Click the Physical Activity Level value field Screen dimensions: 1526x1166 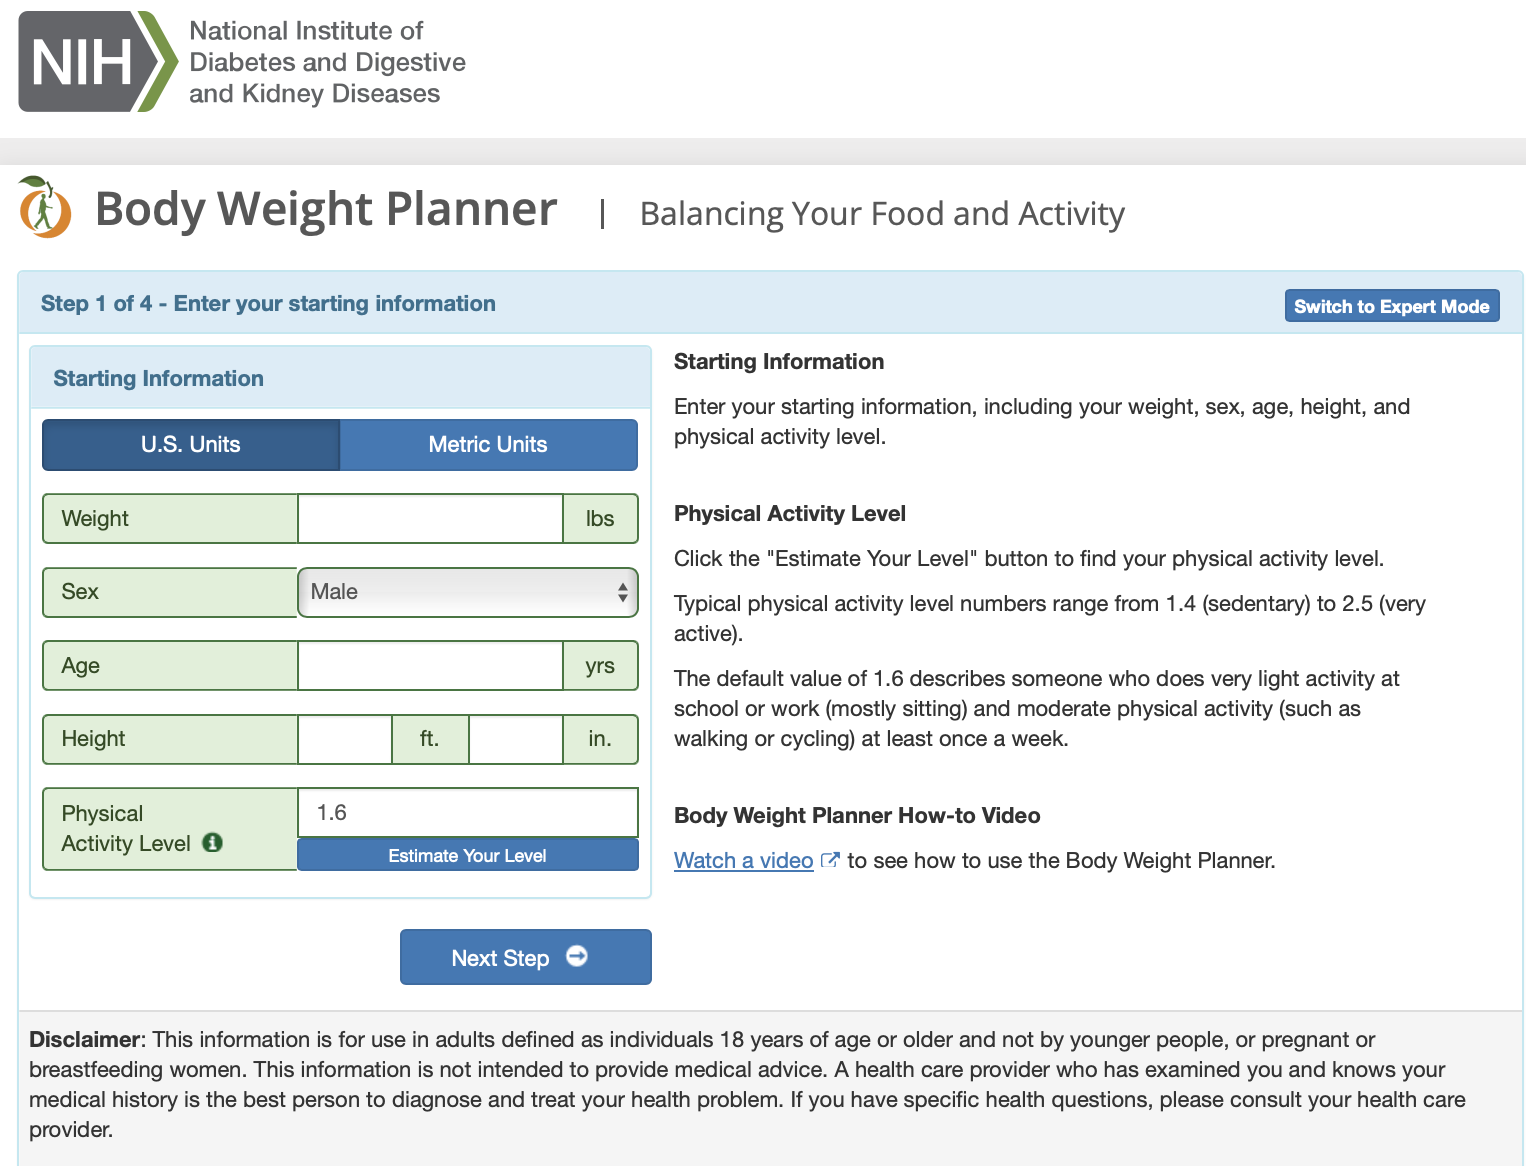click(x=467, y=812)
